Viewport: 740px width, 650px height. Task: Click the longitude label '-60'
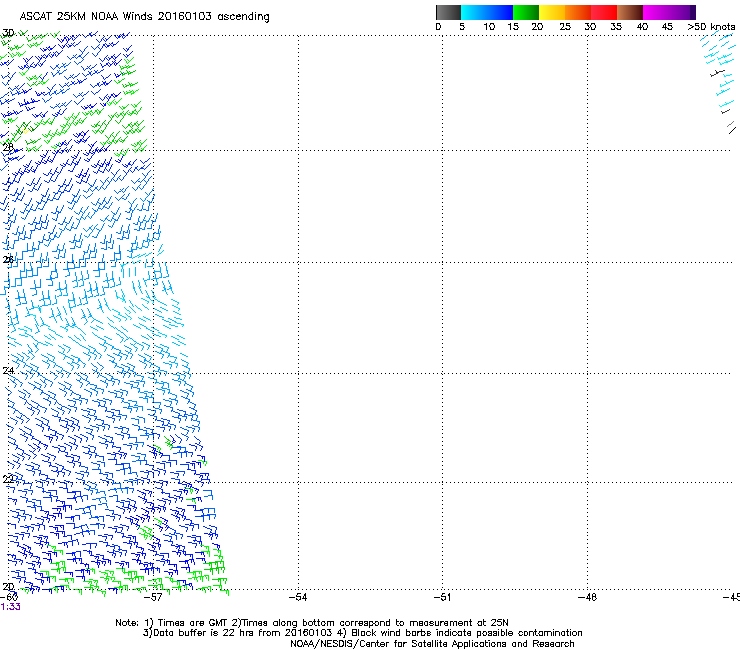pos(9,597)
